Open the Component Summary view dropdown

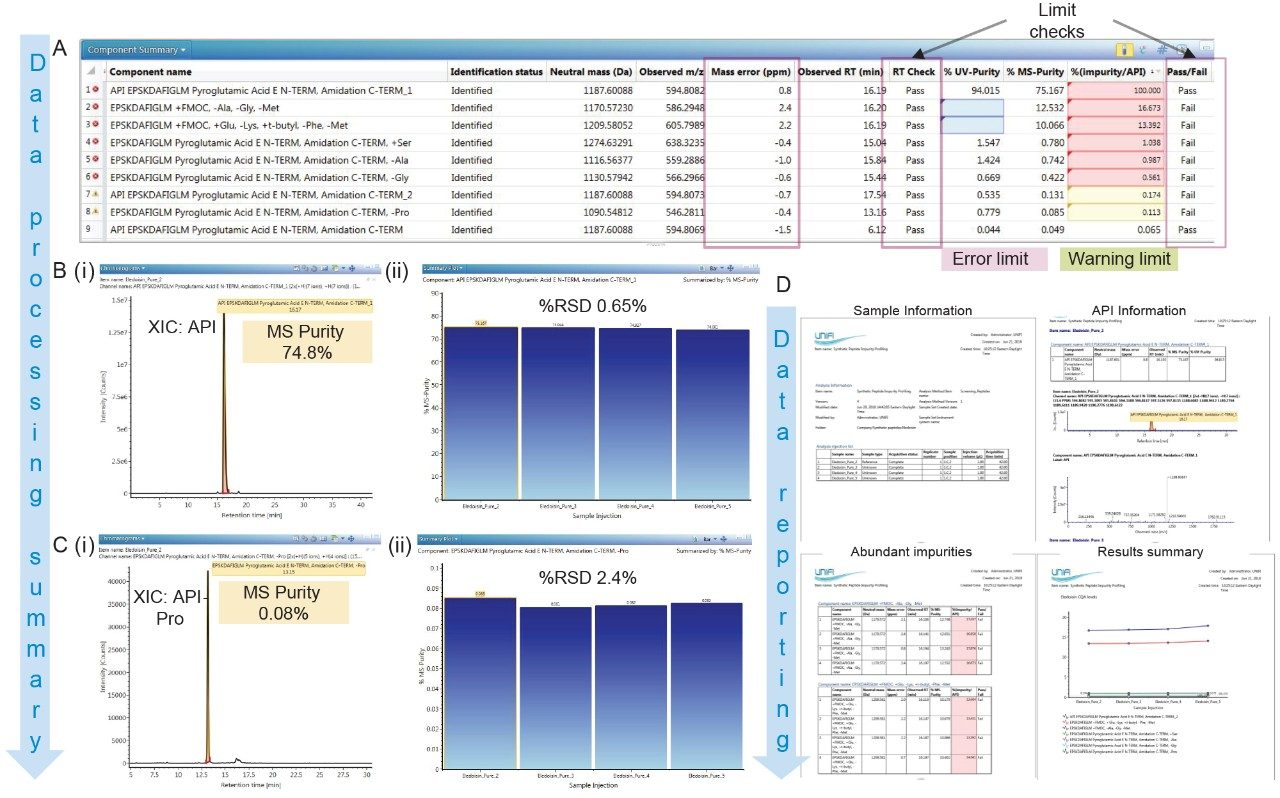click(183, 50)
